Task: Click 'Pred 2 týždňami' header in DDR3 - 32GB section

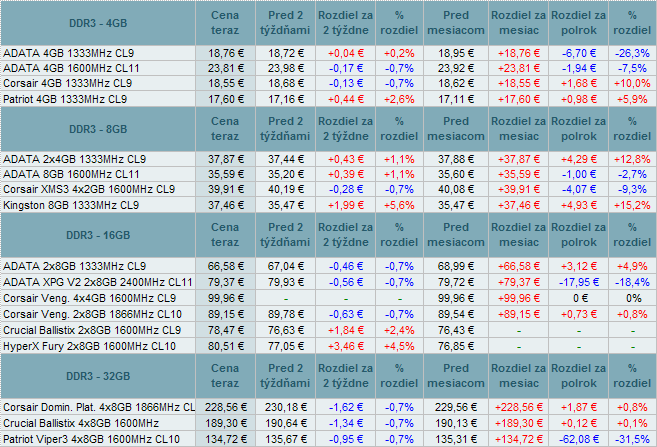Action: pyautogui.click(x=285, y=376)
